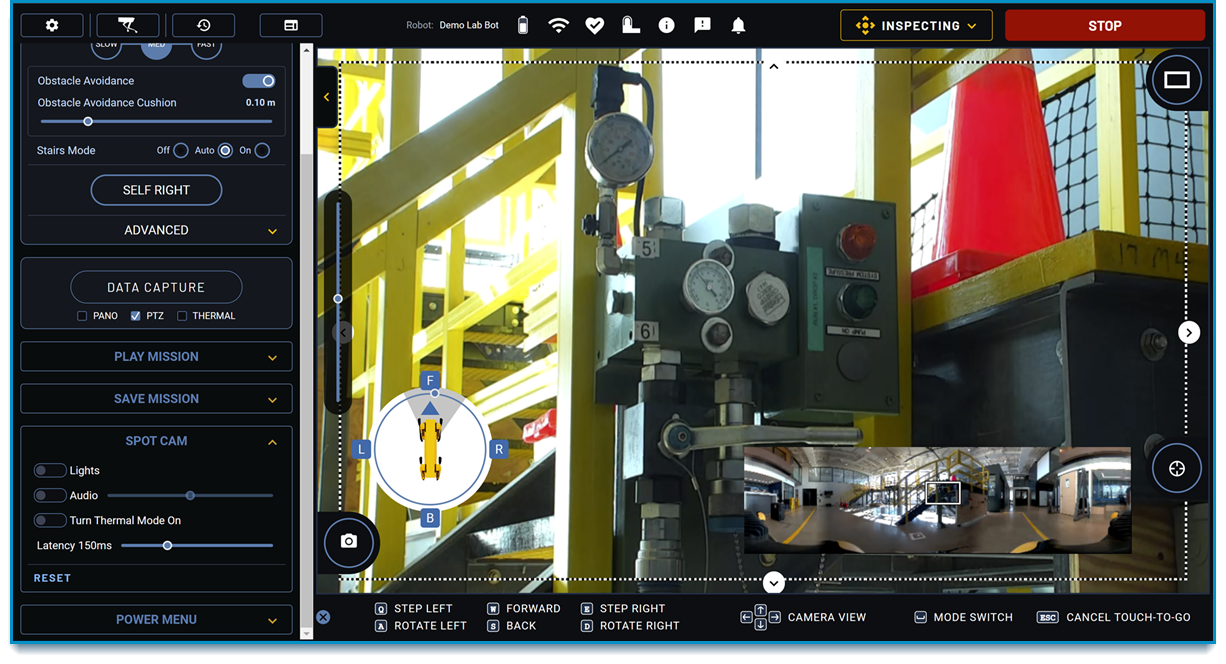
Task: Select the PTZ camera icon in the top toolbar
Action: point(128,25)
